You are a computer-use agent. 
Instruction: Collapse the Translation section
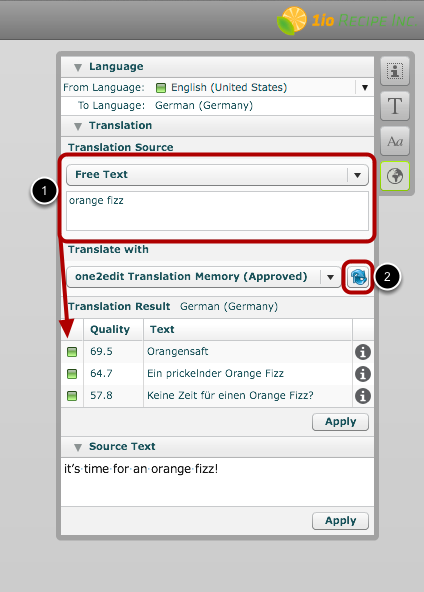coord(78,126)
